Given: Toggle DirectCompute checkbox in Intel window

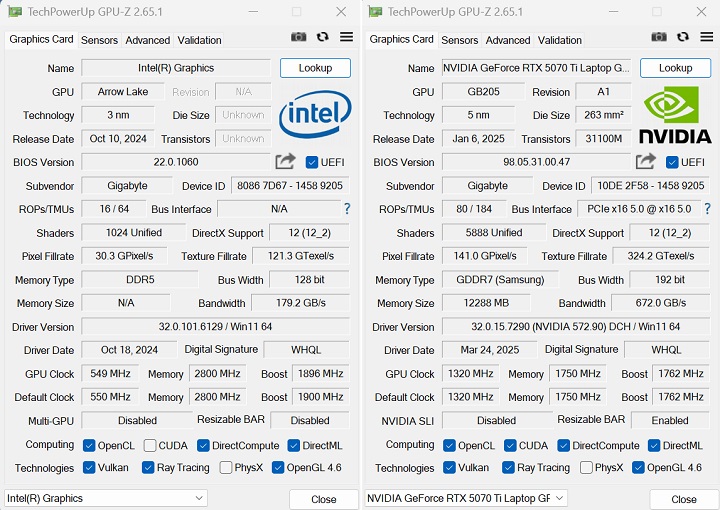Looking at the screenshot, I should click(x=203, y=445).
